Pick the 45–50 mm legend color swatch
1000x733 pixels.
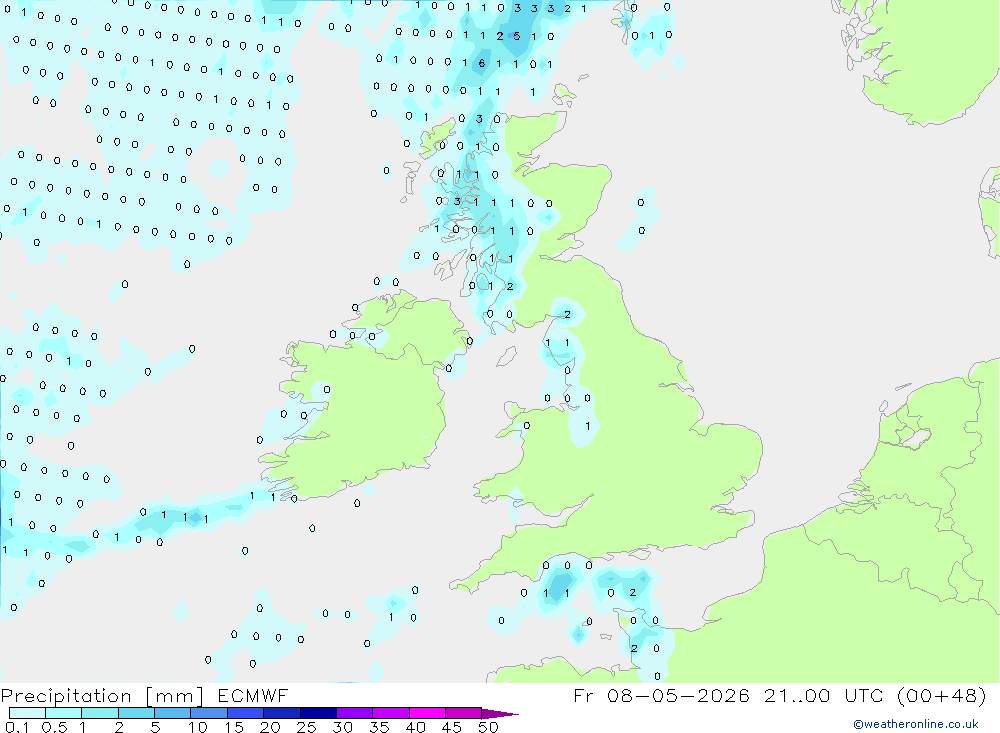tap(463, 713)
